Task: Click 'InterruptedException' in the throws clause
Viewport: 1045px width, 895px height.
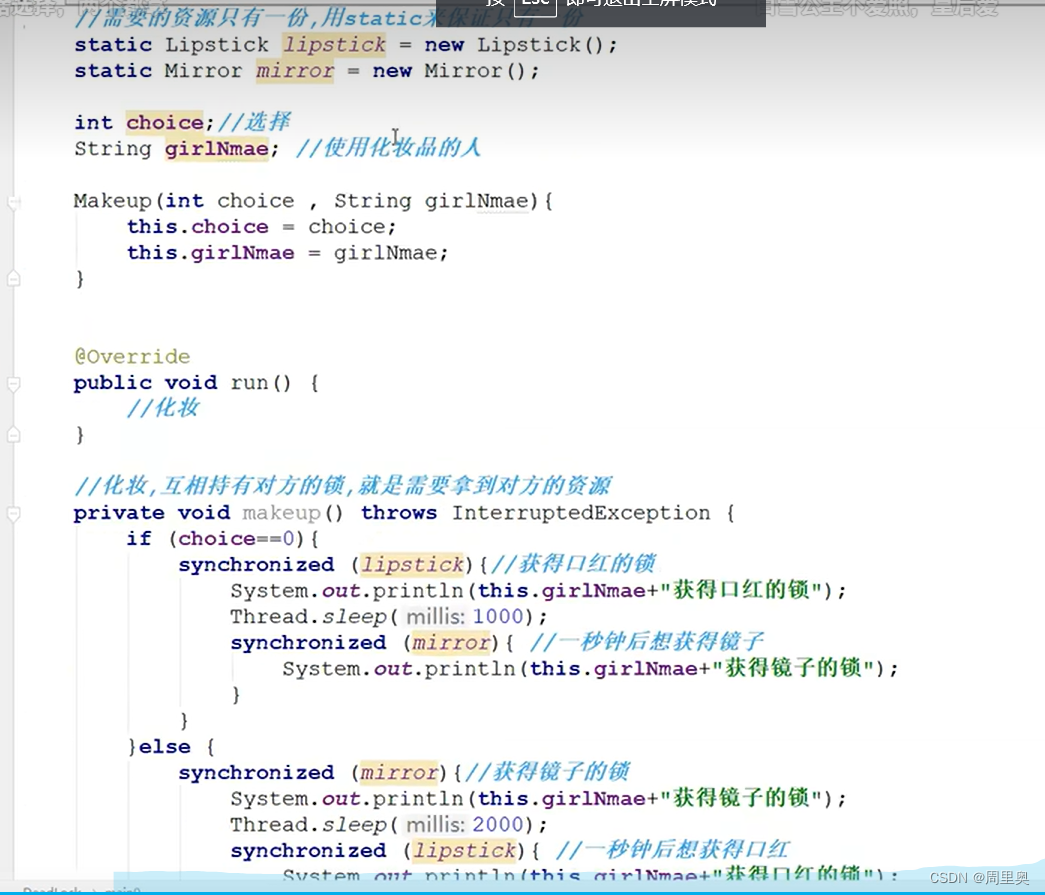Action: coord(581,512)
